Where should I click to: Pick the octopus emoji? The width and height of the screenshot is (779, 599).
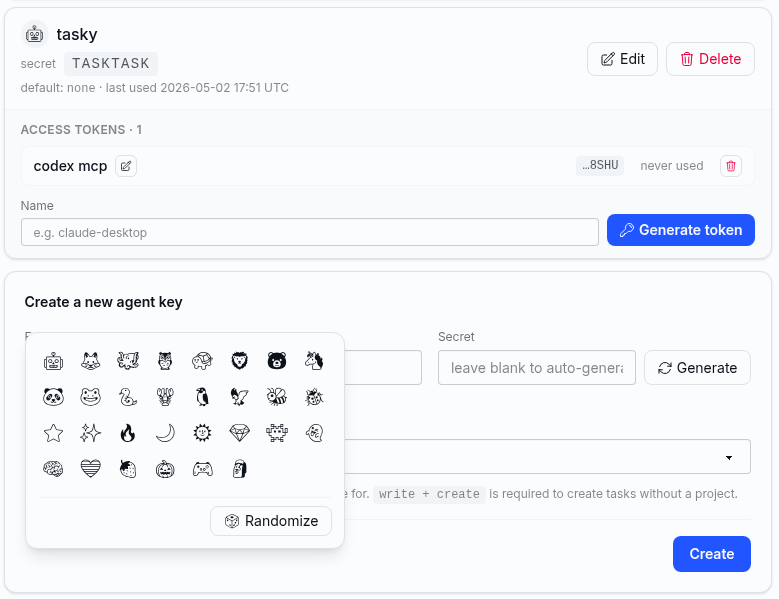(128, 361)
